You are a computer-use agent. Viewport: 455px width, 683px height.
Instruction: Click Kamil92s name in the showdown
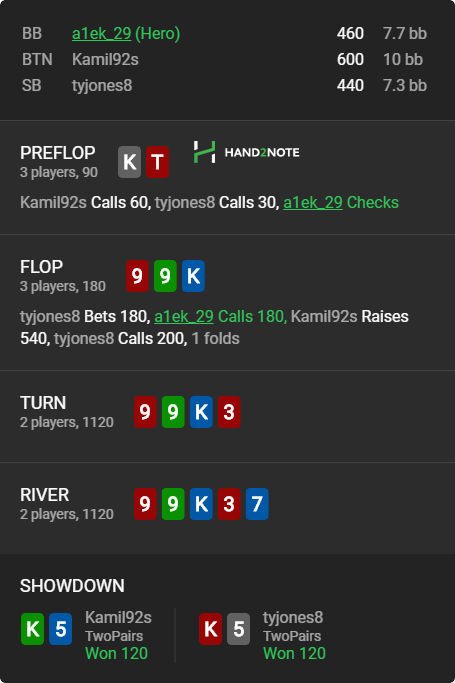tap(118, 617)
